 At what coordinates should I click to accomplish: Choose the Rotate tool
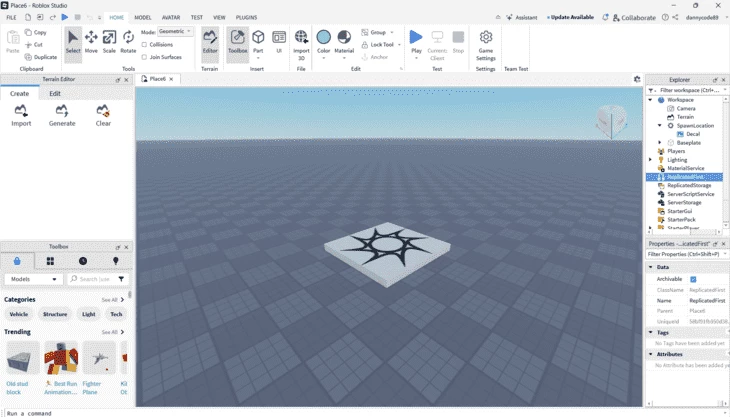pos(128,42)
